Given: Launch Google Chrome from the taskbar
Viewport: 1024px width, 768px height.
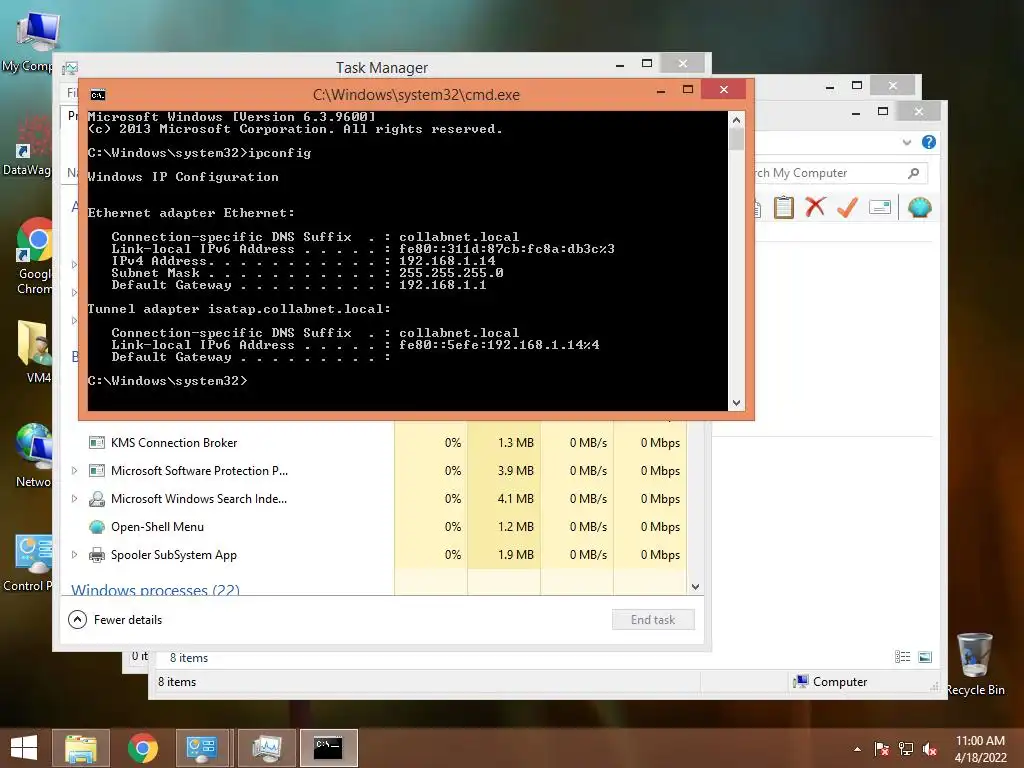Looking at the screenshot, I should (x=142, y=748).
